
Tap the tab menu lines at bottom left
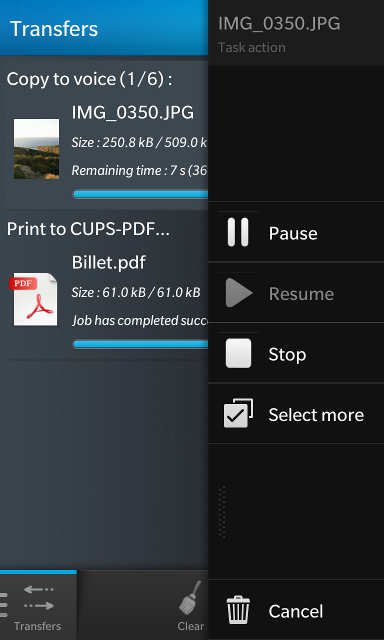4,604
